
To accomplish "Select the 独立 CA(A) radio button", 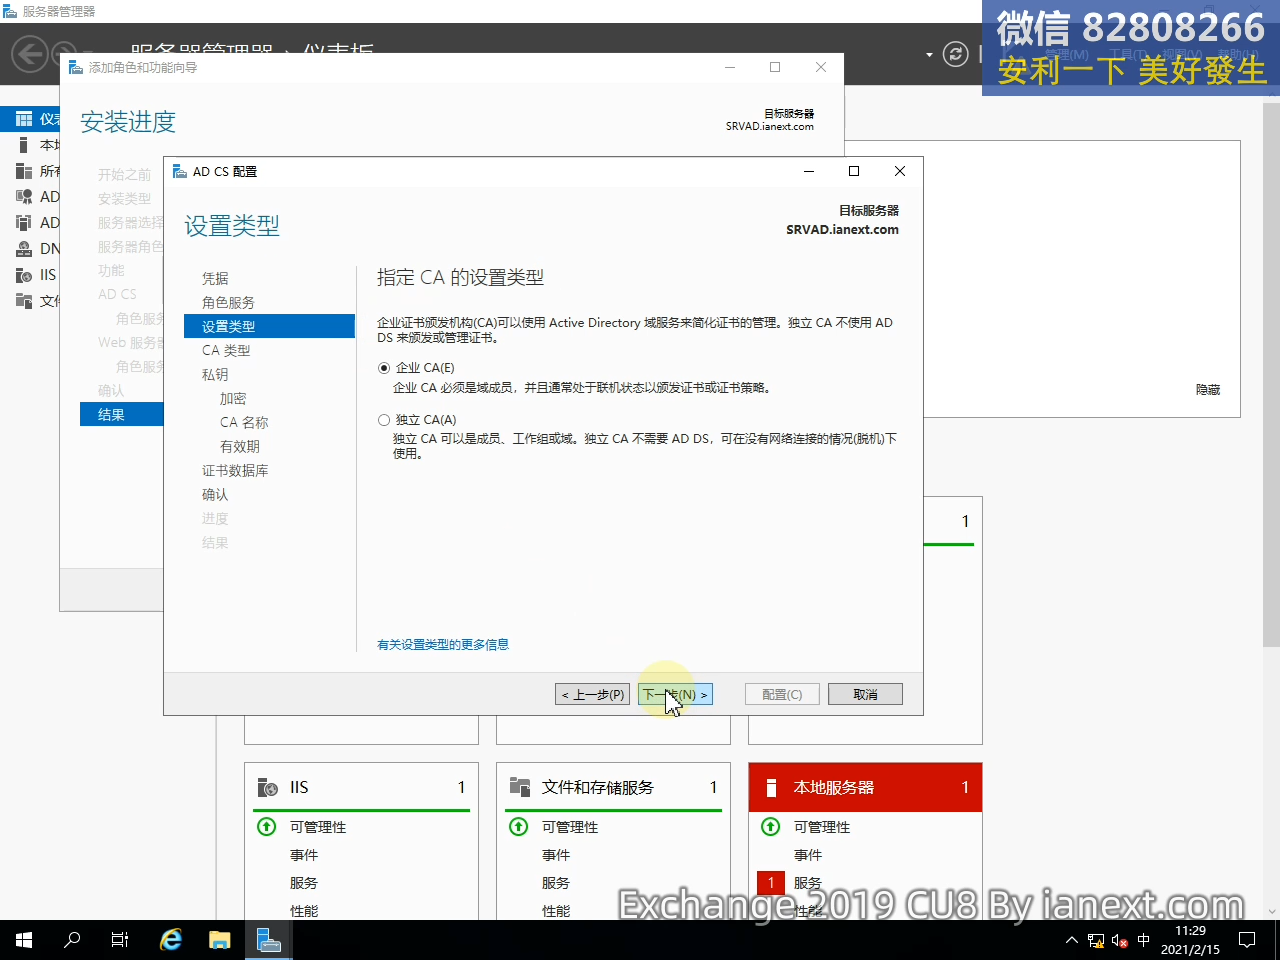I will (x=384, y=420).
